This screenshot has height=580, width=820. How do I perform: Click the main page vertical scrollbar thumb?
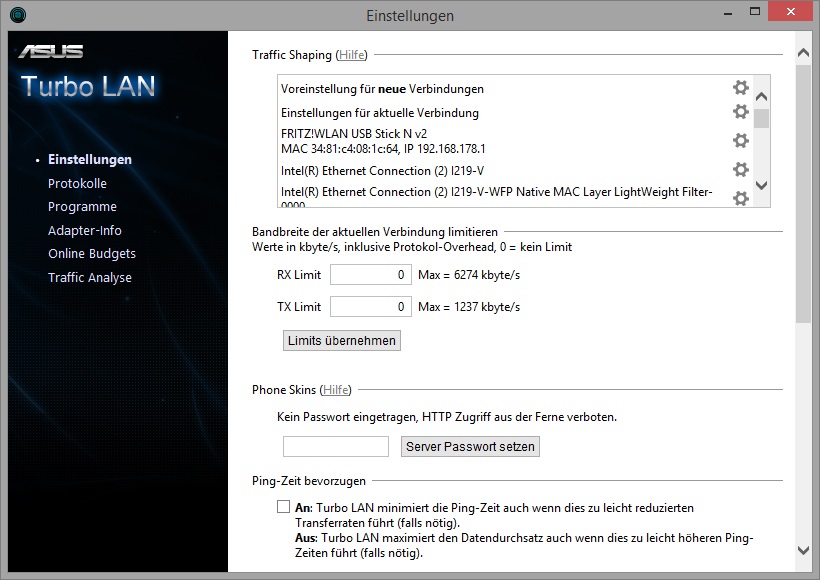click(x=803, y=194)
